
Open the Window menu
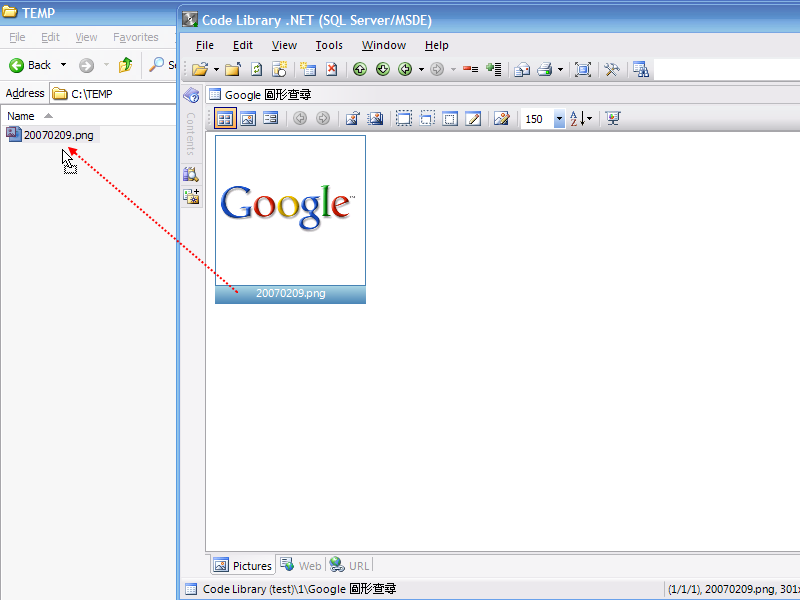384,45
